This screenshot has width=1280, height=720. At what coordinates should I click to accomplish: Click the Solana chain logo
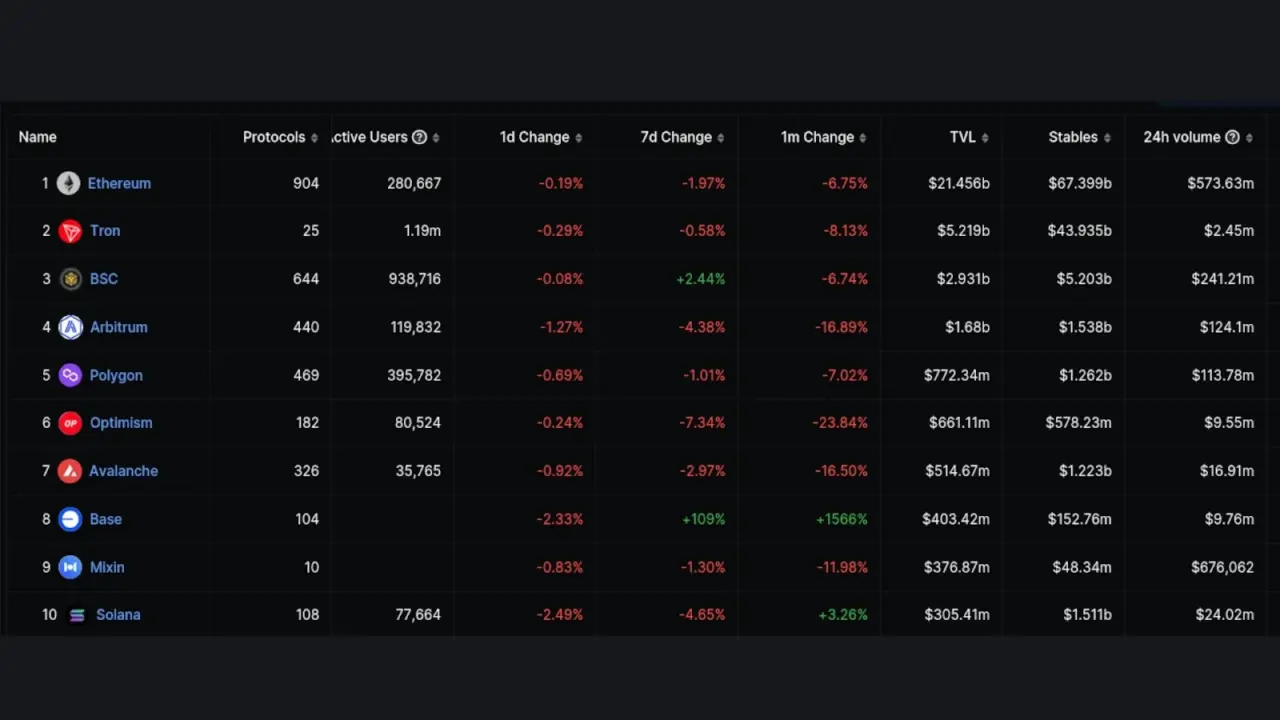[77, 615]
